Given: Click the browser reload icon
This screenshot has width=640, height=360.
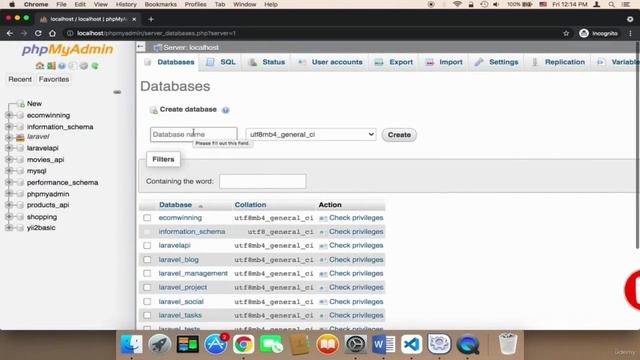Looking at the screenshot, I should (x=38, y=33).
